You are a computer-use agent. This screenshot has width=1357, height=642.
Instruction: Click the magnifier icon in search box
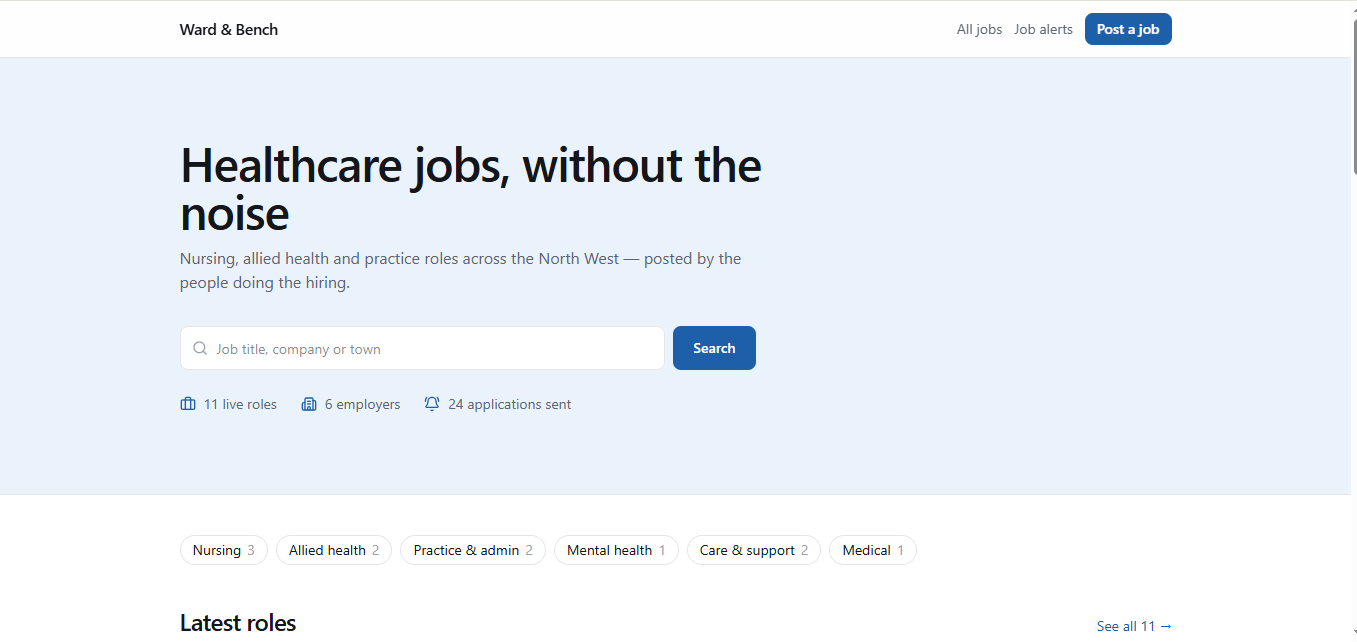click(200, 349)
